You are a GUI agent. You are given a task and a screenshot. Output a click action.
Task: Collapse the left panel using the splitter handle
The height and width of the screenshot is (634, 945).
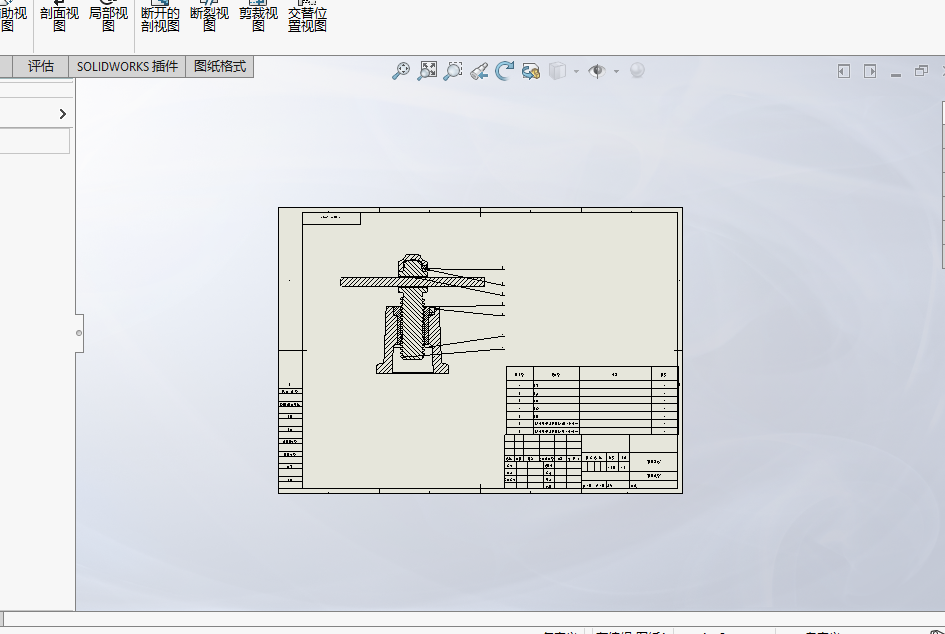pyautogui.click(x=79, y=333)
